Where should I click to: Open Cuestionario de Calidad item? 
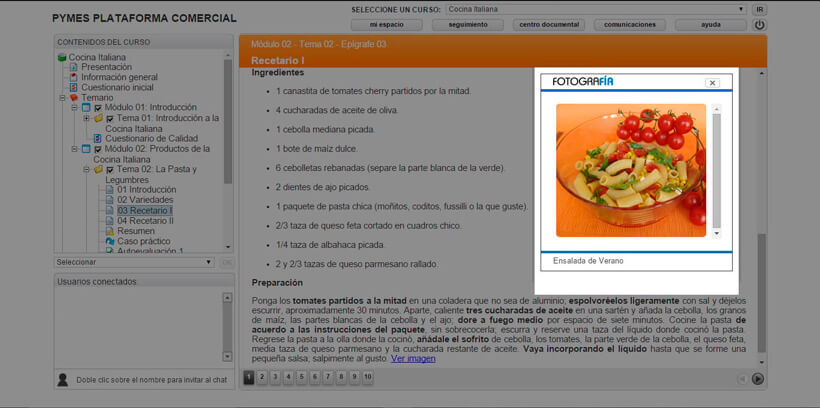(152, 139)
